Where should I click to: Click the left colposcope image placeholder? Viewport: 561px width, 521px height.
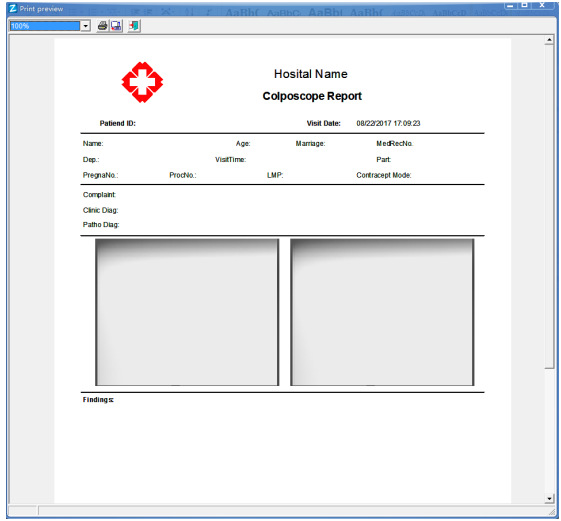tap(187, 312)
